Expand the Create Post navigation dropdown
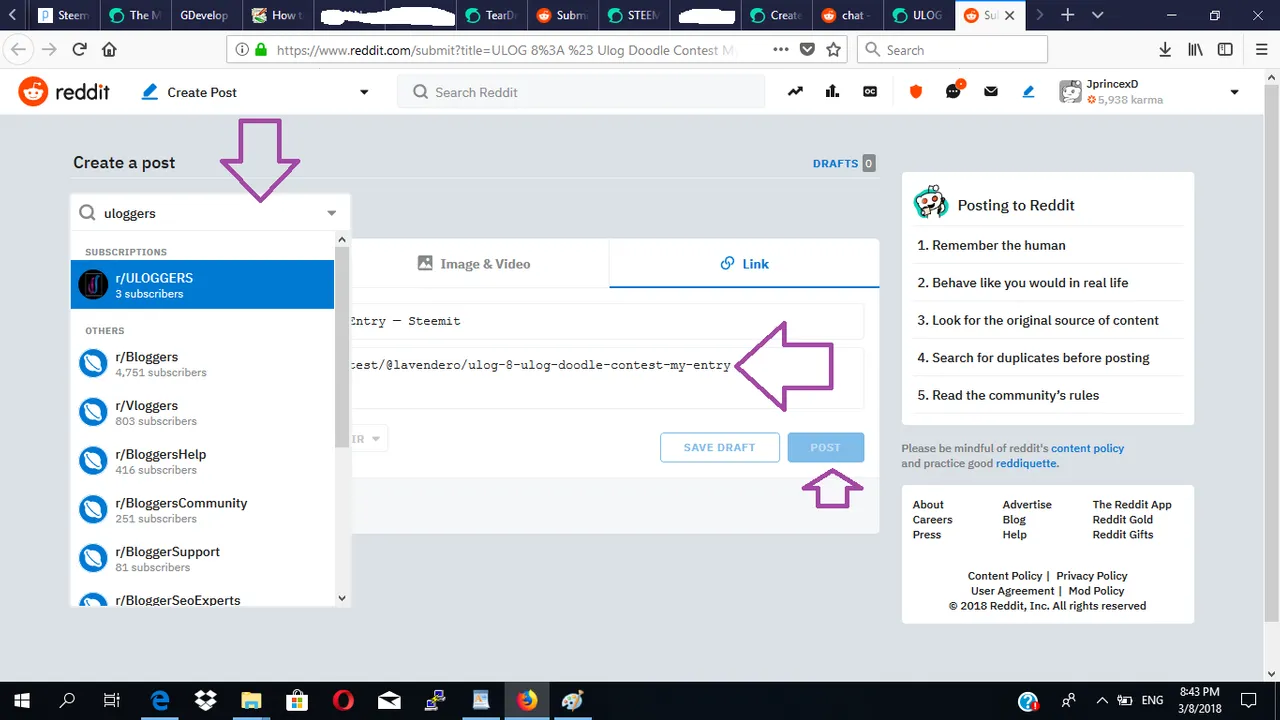1280x720 pixels. (364, 92)
